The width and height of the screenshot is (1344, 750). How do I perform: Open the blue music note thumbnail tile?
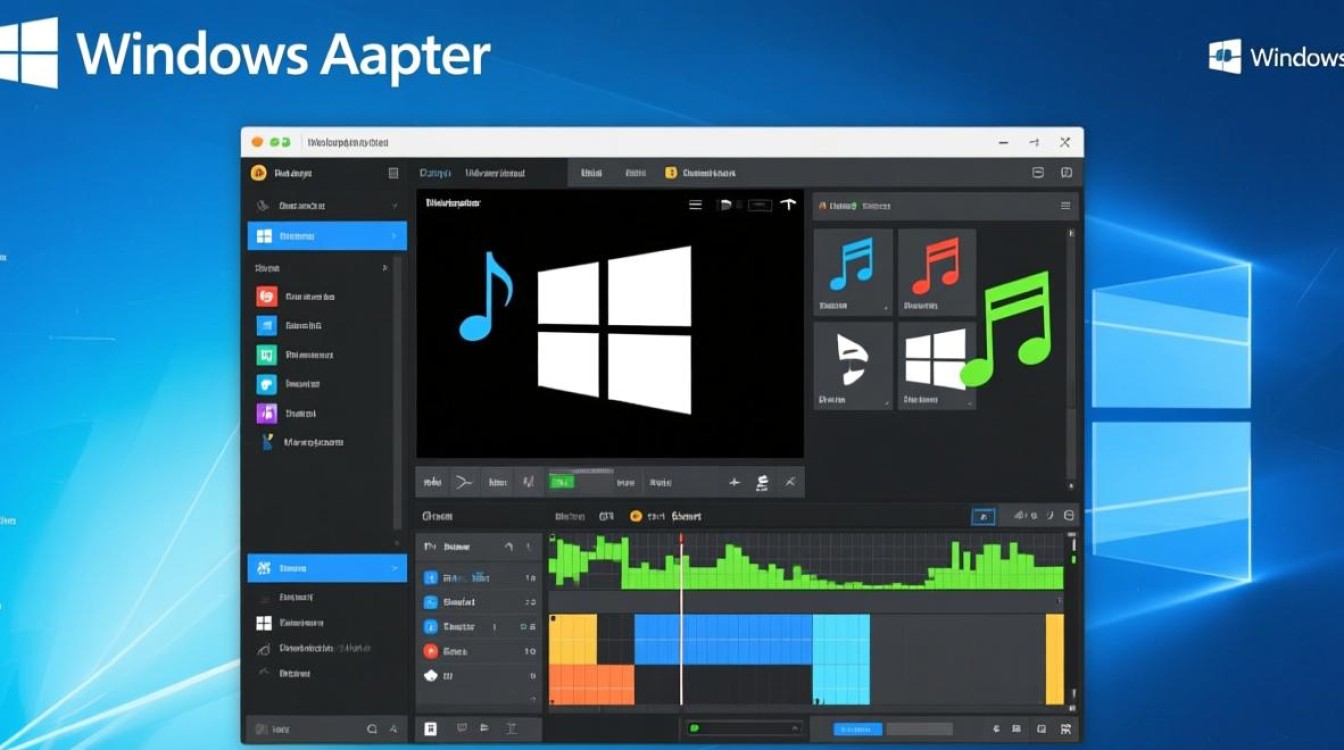point(852,270)
